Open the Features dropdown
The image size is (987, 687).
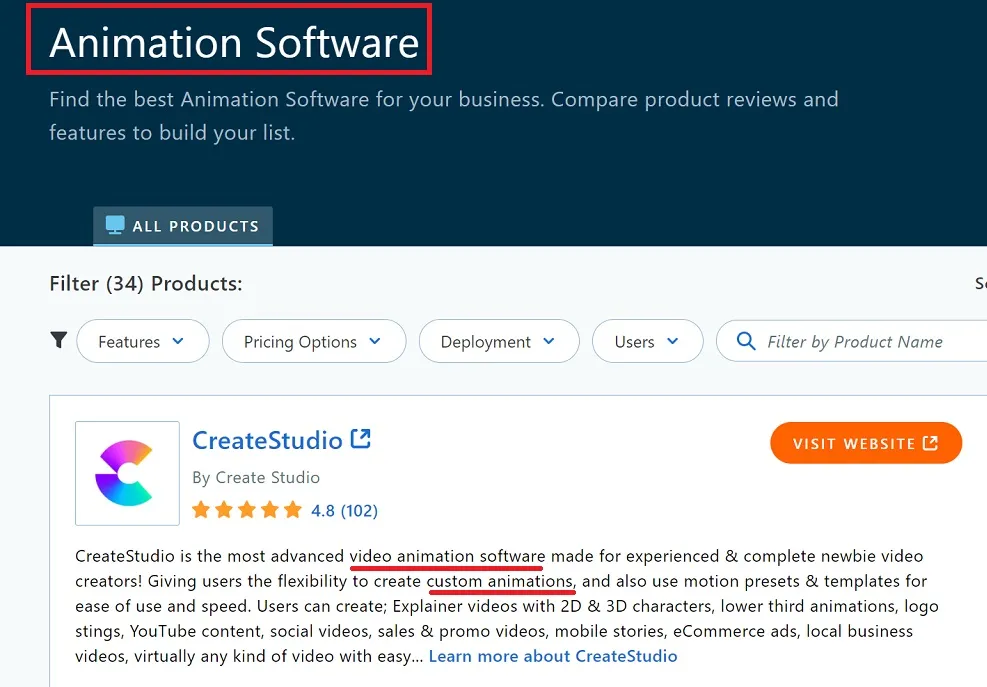click(143, 341)
